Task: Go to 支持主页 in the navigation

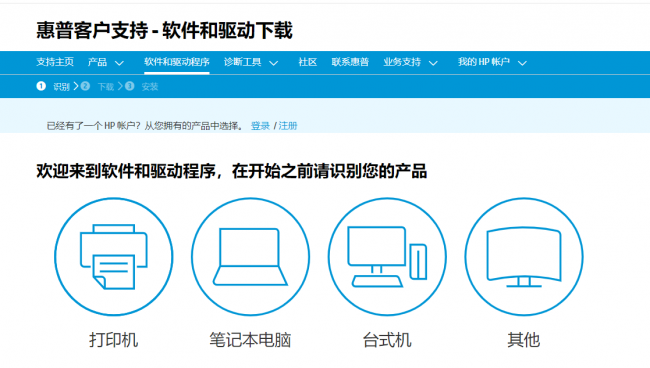Action: [x=55, y=62]
